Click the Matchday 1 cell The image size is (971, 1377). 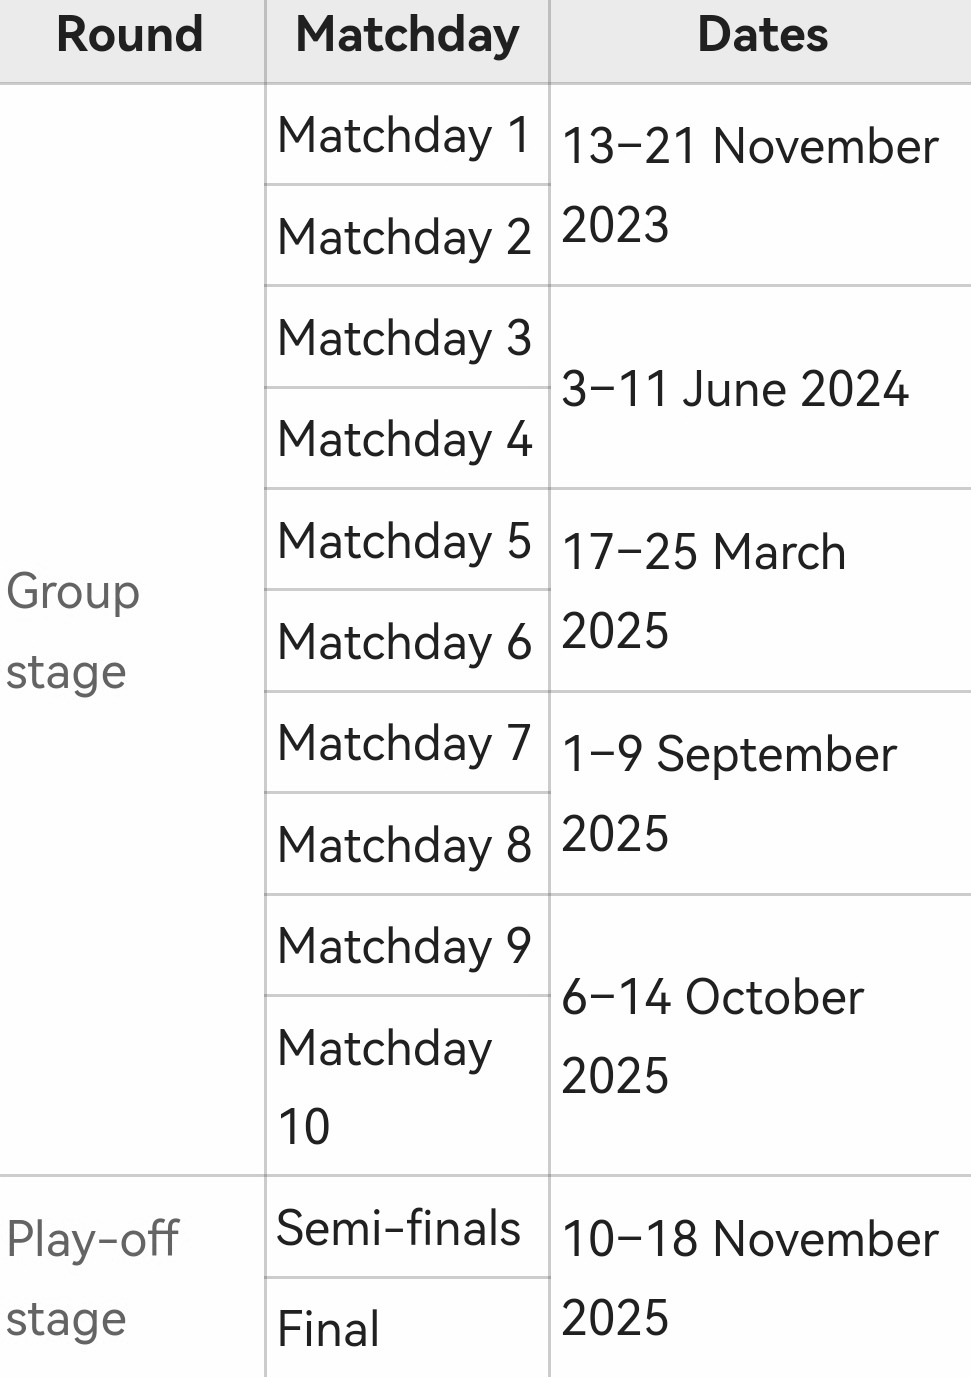tap(404, 135)
